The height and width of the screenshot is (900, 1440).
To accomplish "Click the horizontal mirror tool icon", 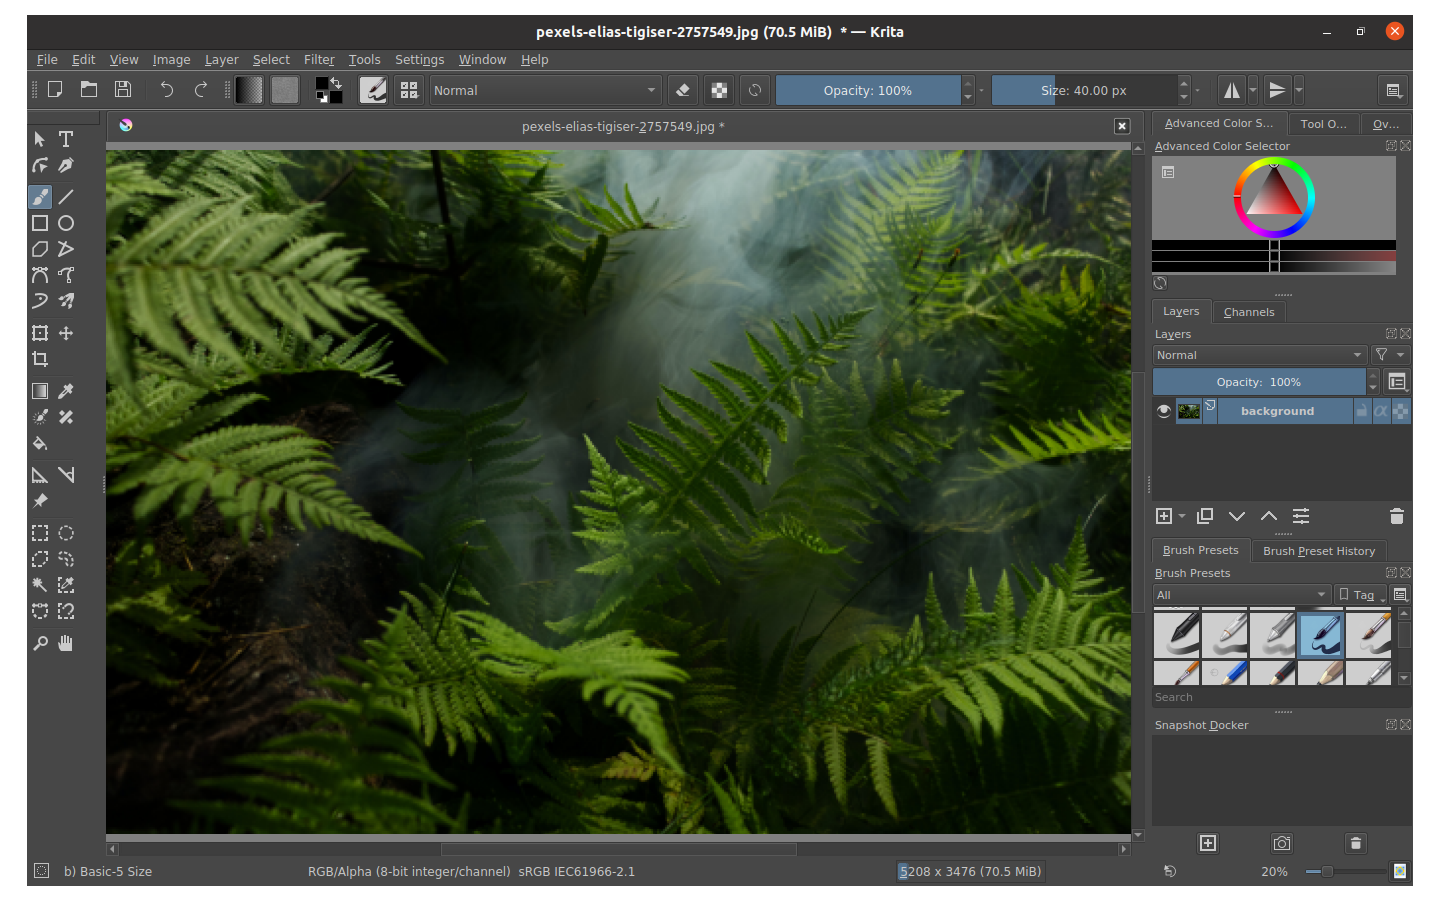I will click(1232, 90).
